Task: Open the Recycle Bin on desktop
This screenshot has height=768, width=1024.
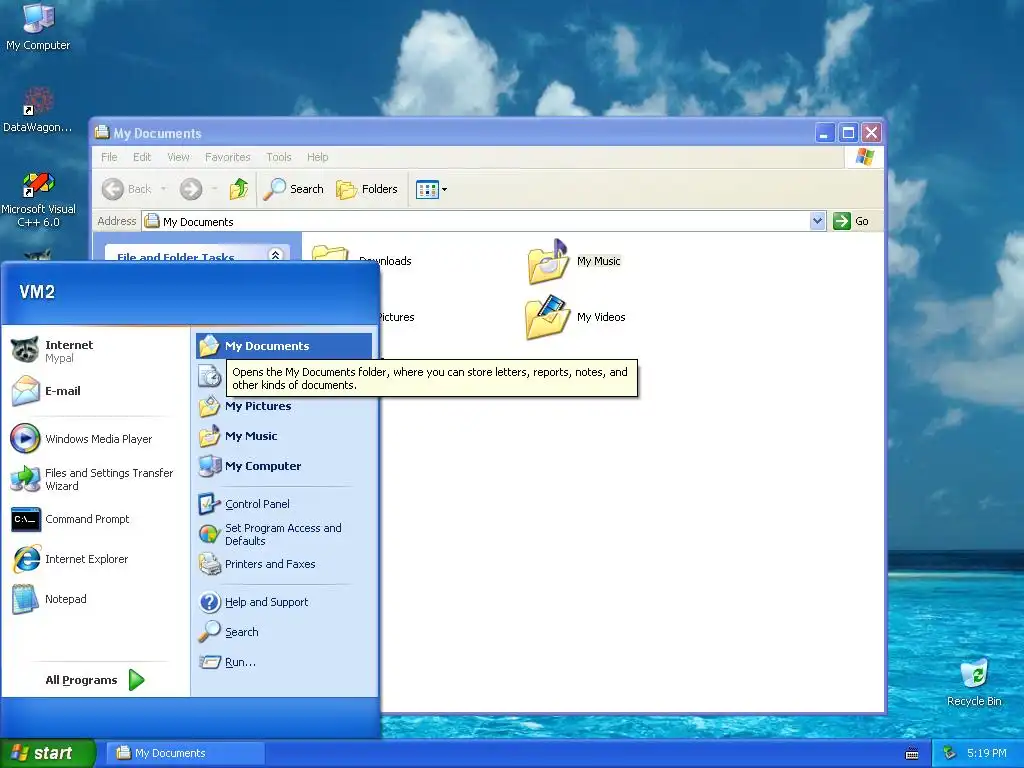Action: 974,683
